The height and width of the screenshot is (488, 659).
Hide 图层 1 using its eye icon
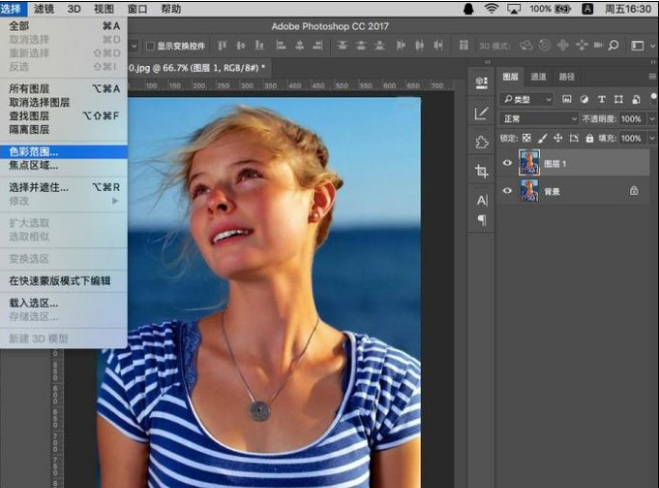tap(507, 162)
